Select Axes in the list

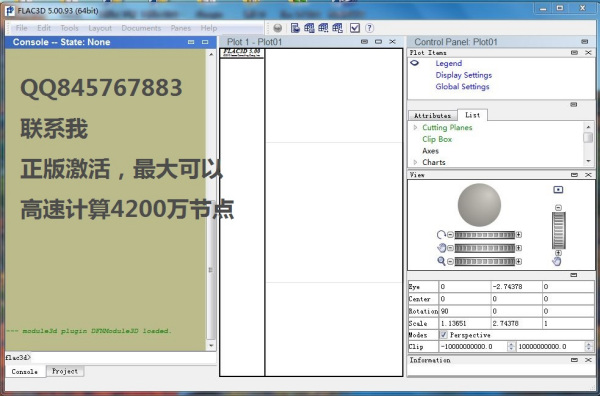430,151
